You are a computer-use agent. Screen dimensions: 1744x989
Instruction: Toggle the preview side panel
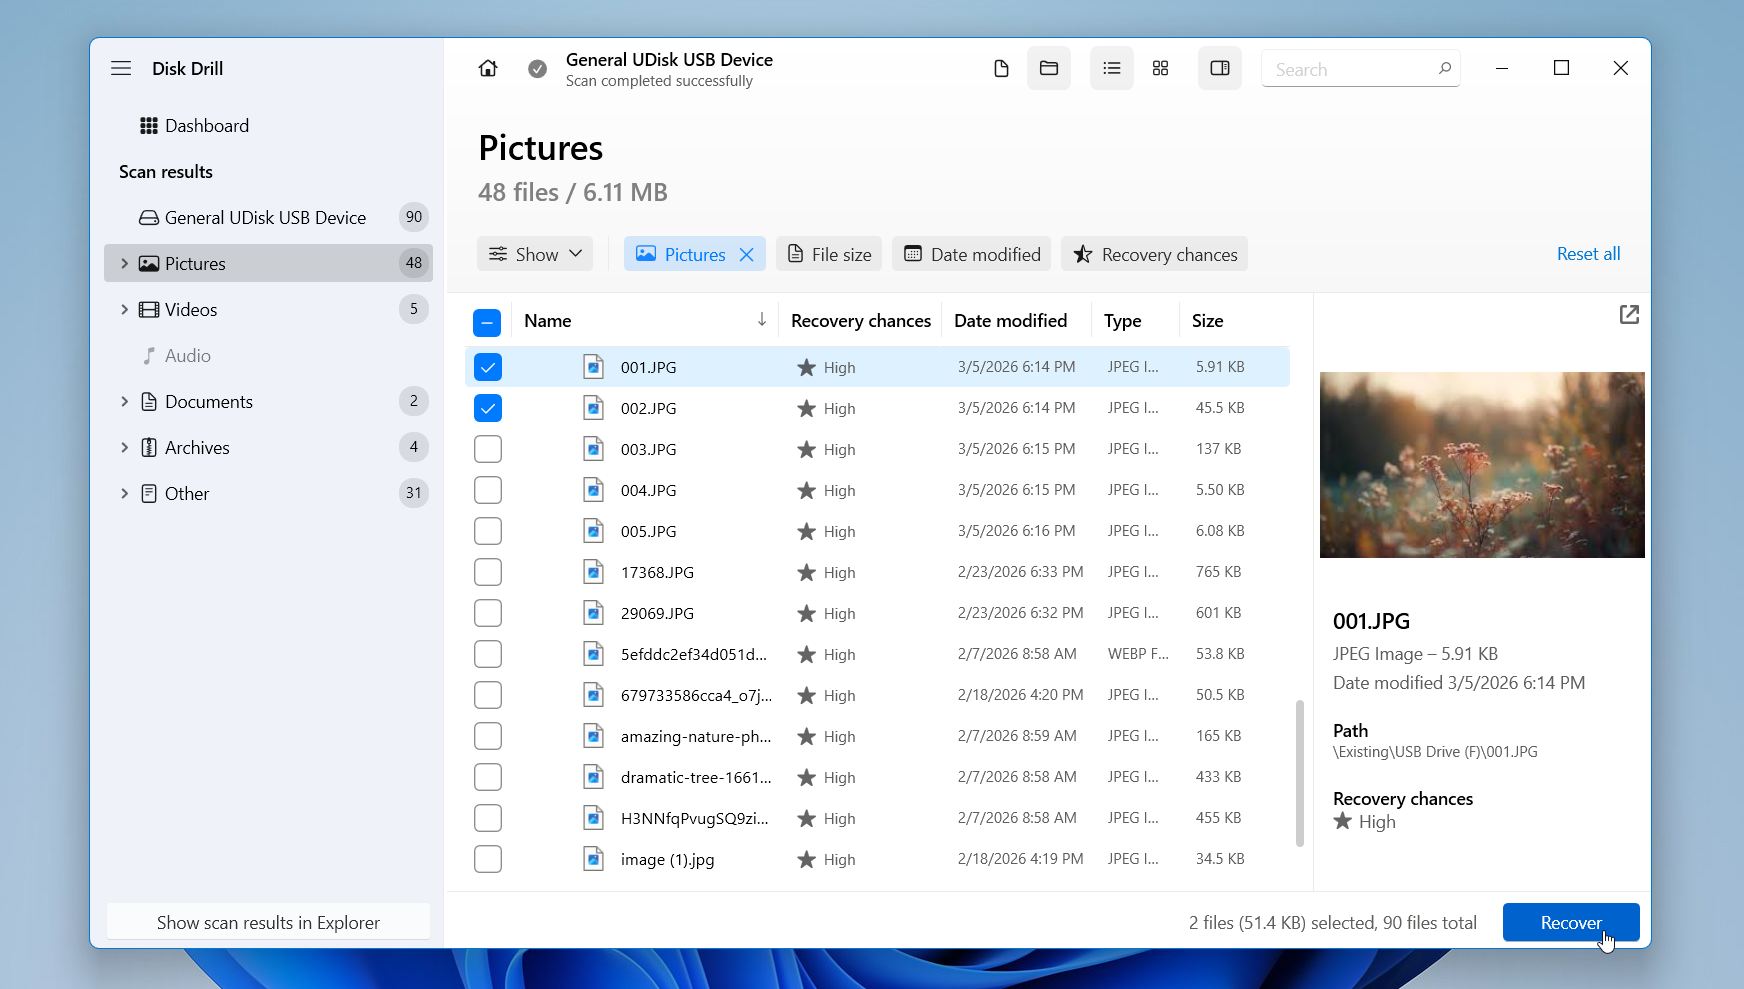pyautogui.click(x=1219, y=68)
